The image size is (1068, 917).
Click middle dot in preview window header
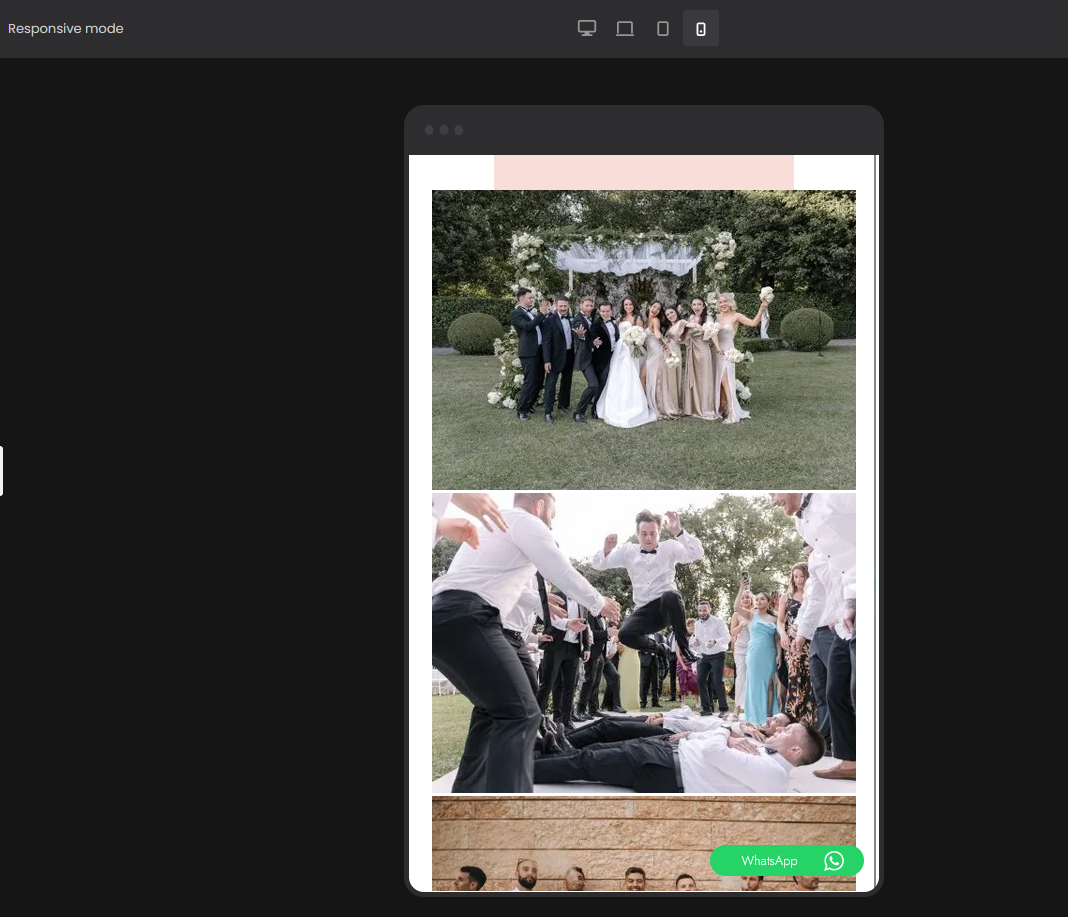(444, 130)
